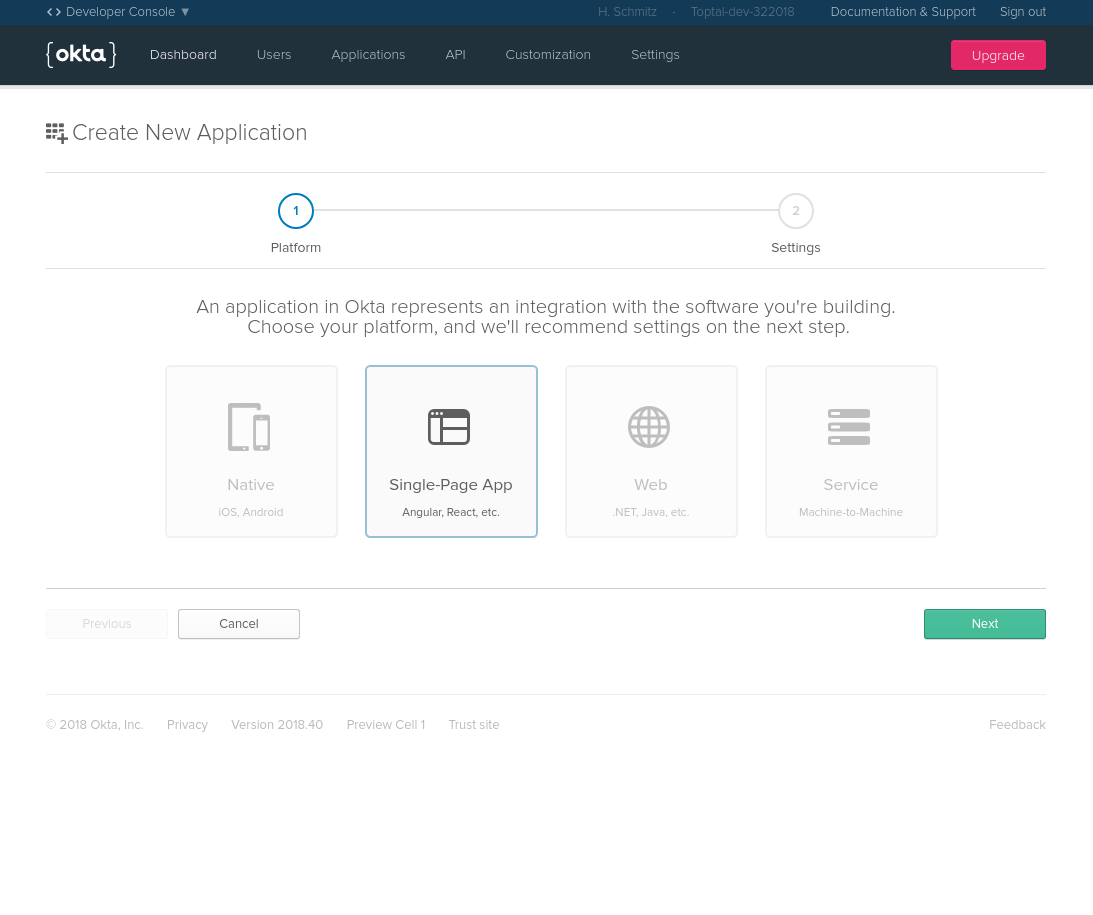1093x915 pixels.
Task: Open the Customization menu
Action: (x=548, y=55)
